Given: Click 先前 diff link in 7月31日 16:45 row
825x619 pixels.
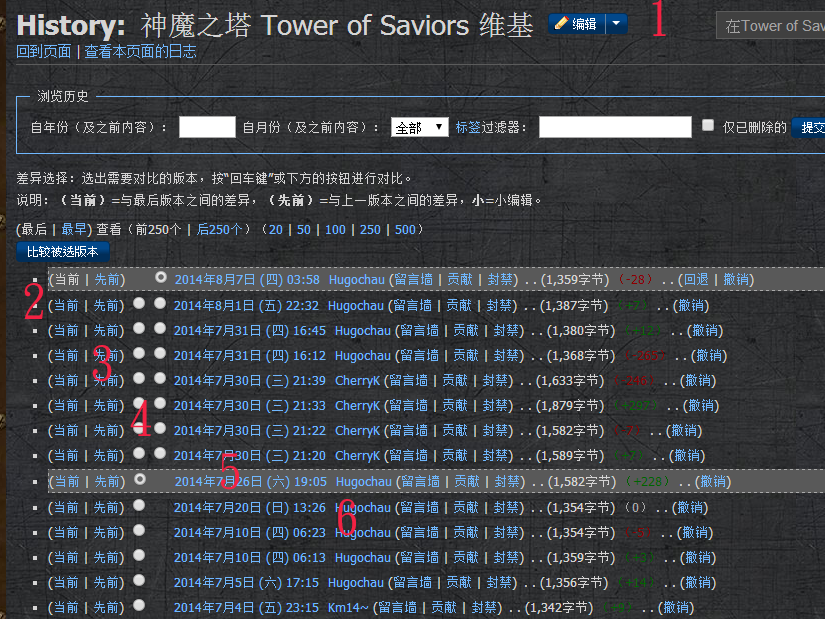Looking at the screenshot, I should pyautogui.click(x=106, y=331).
